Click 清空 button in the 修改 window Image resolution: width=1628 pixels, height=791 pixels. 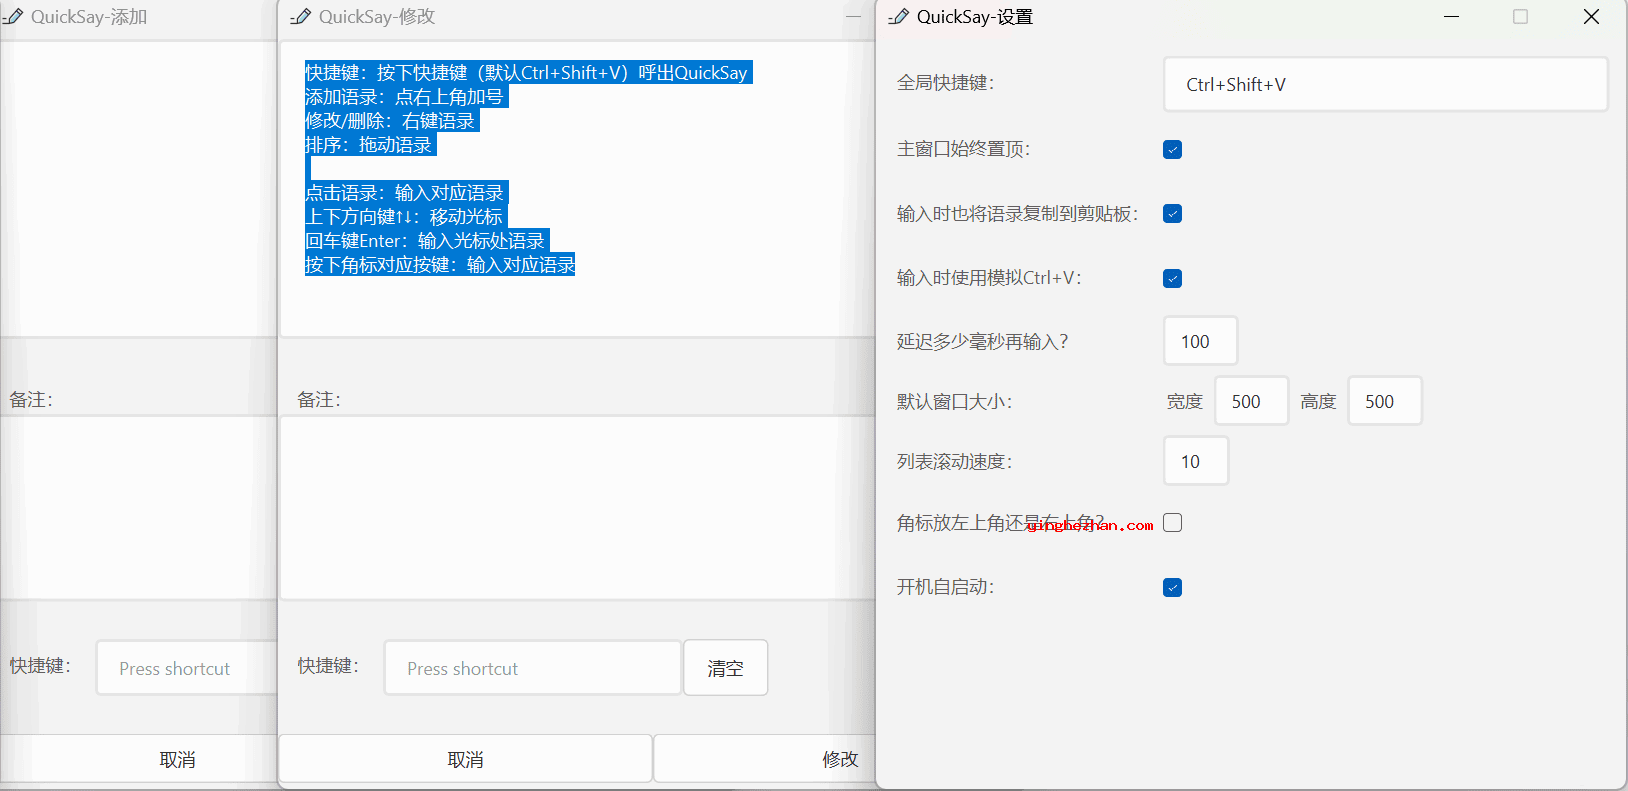725,668
